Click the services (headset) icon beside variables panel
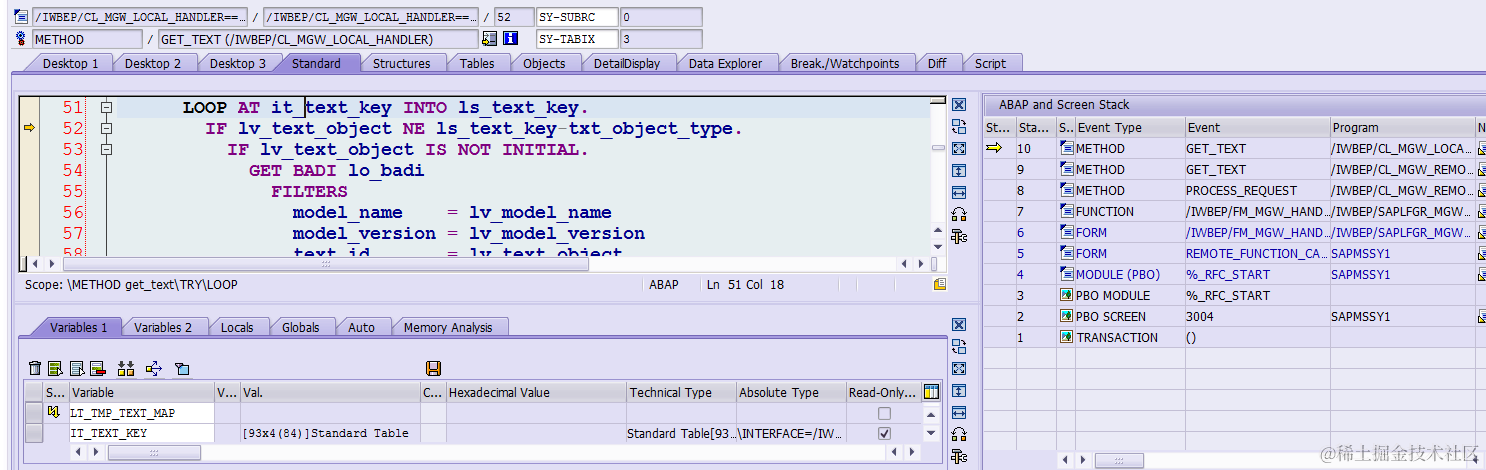This screenshot has width=1486, height=470. click(x=959, y=434)
